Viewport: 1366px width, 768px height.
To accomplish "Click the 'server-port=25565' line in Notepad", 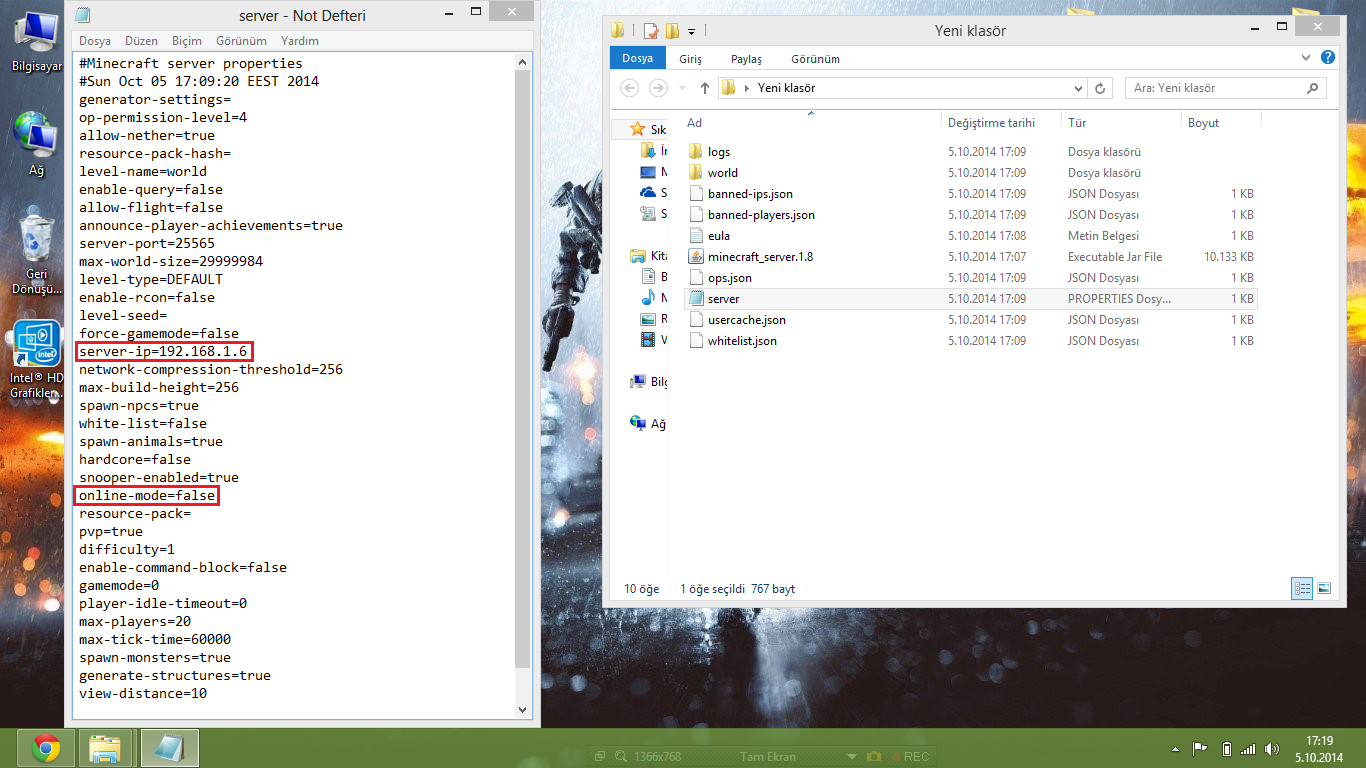I will 147,243.
